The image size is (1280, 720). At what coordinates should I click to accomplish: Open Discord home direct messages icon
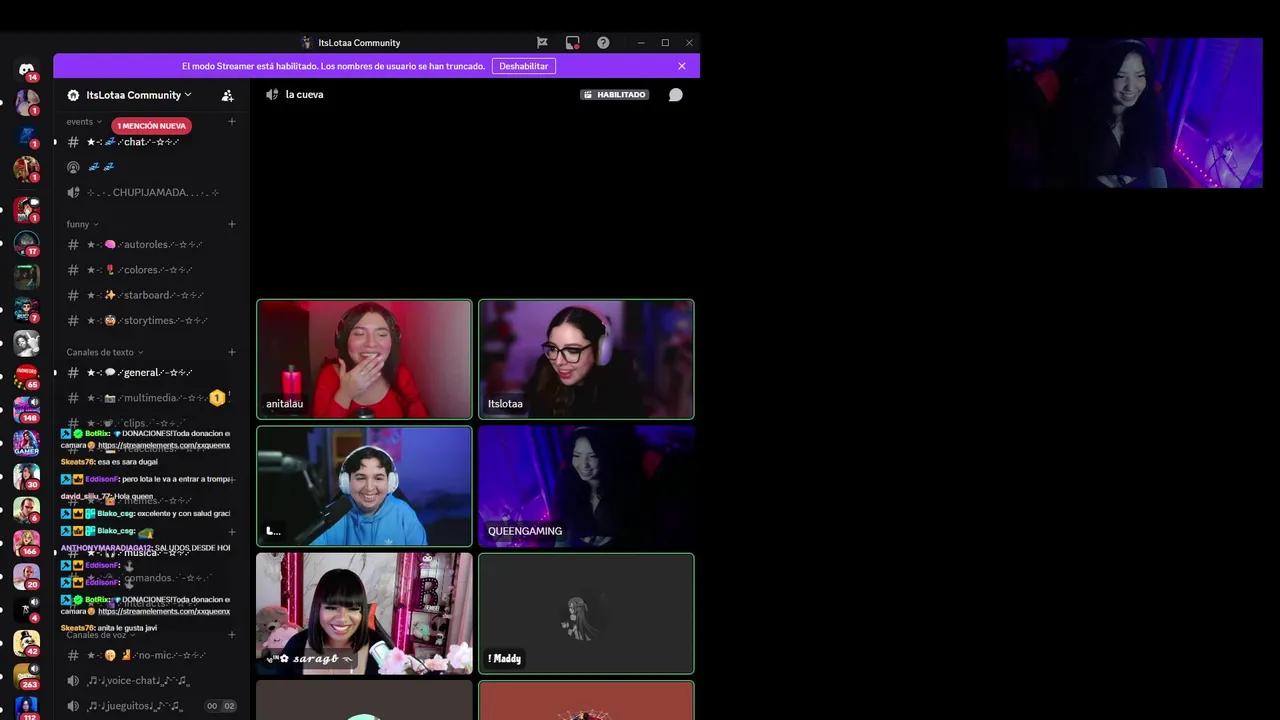point(27,70)
